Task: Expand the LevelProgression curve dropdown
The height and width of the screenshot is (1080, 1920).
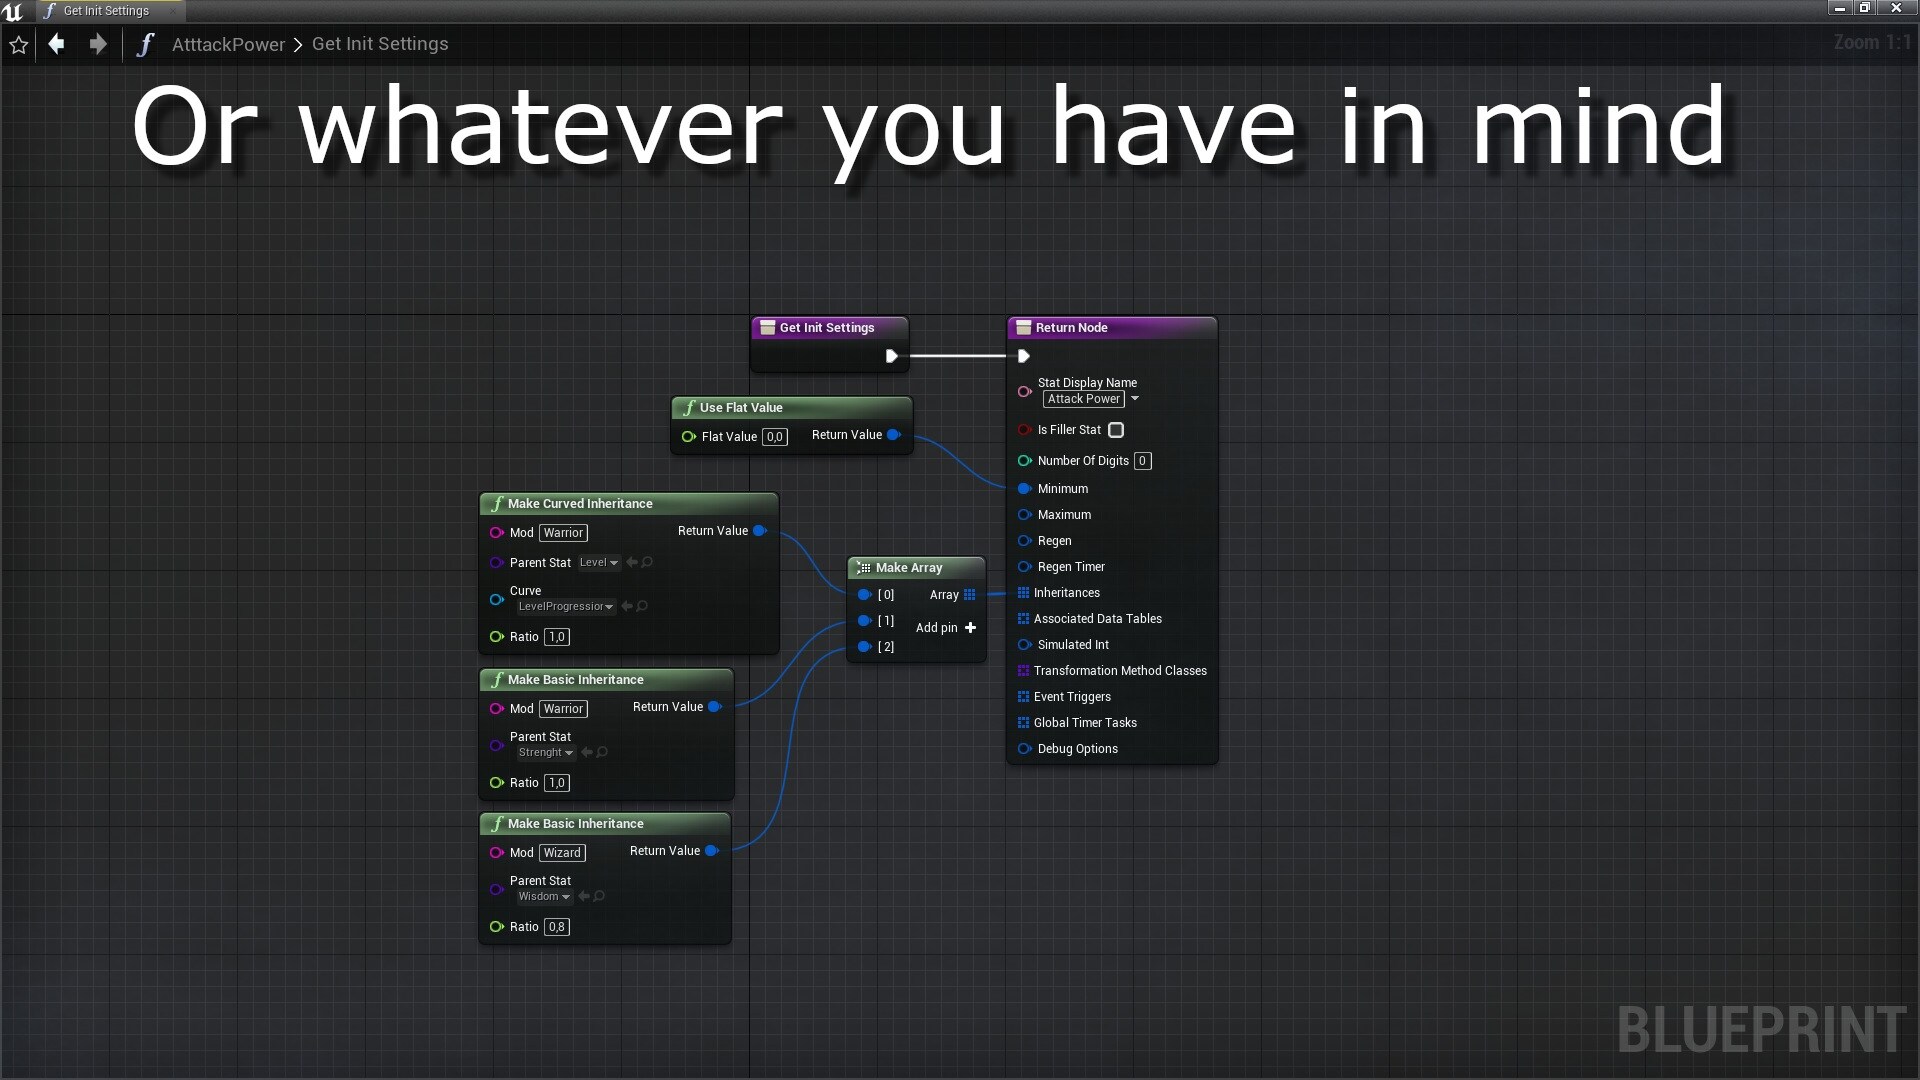Action: pyautogui.click(x=565, y=606)
